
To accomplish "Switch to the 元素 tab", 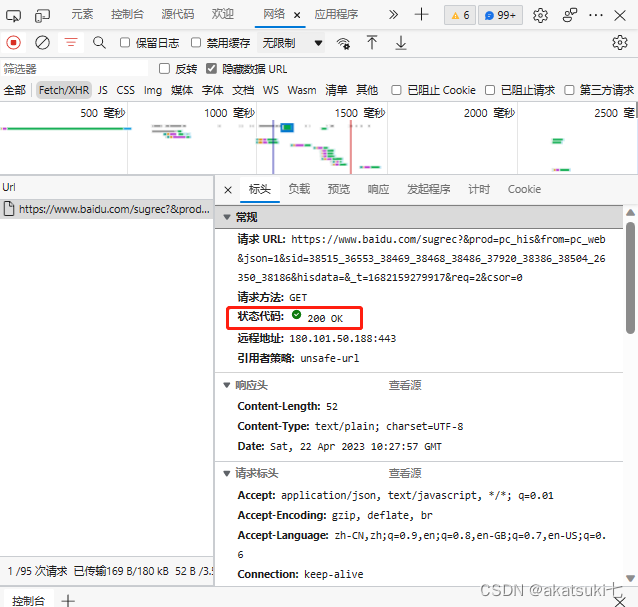I will tap(82, 14).
